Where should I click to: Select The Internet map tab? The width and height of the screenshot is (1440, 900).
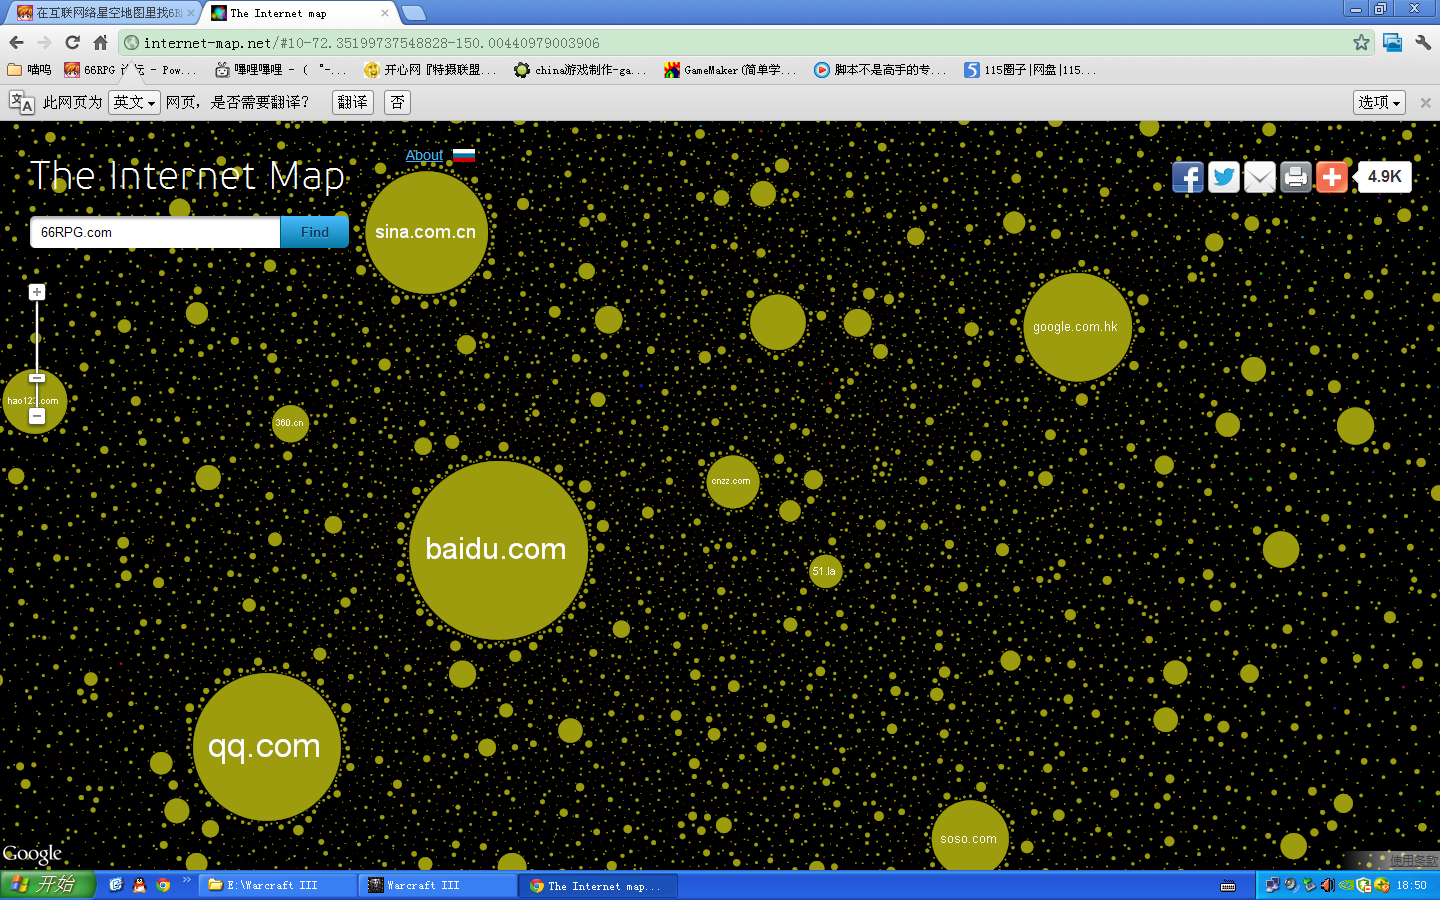[x=299, y=13]
